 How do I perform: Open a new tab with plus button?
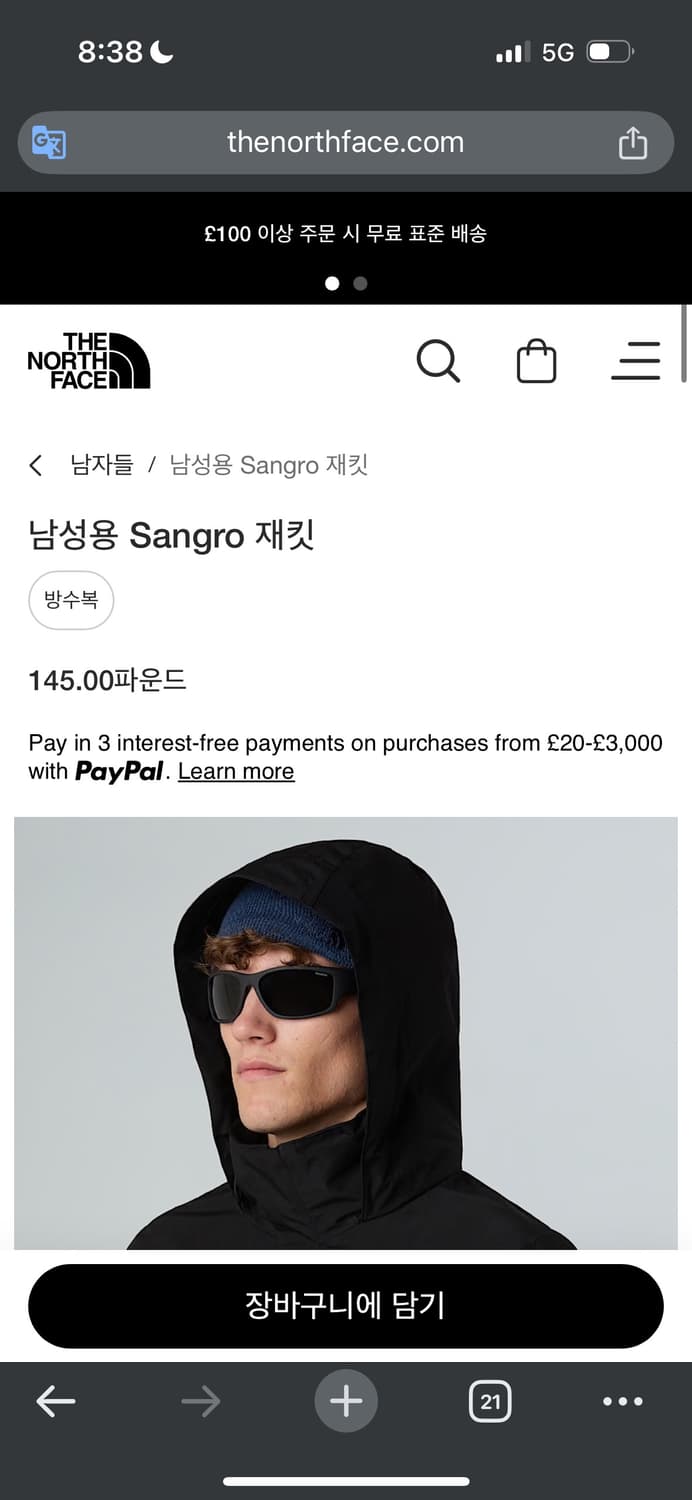pyautogui.click(x=346, y=1401)
